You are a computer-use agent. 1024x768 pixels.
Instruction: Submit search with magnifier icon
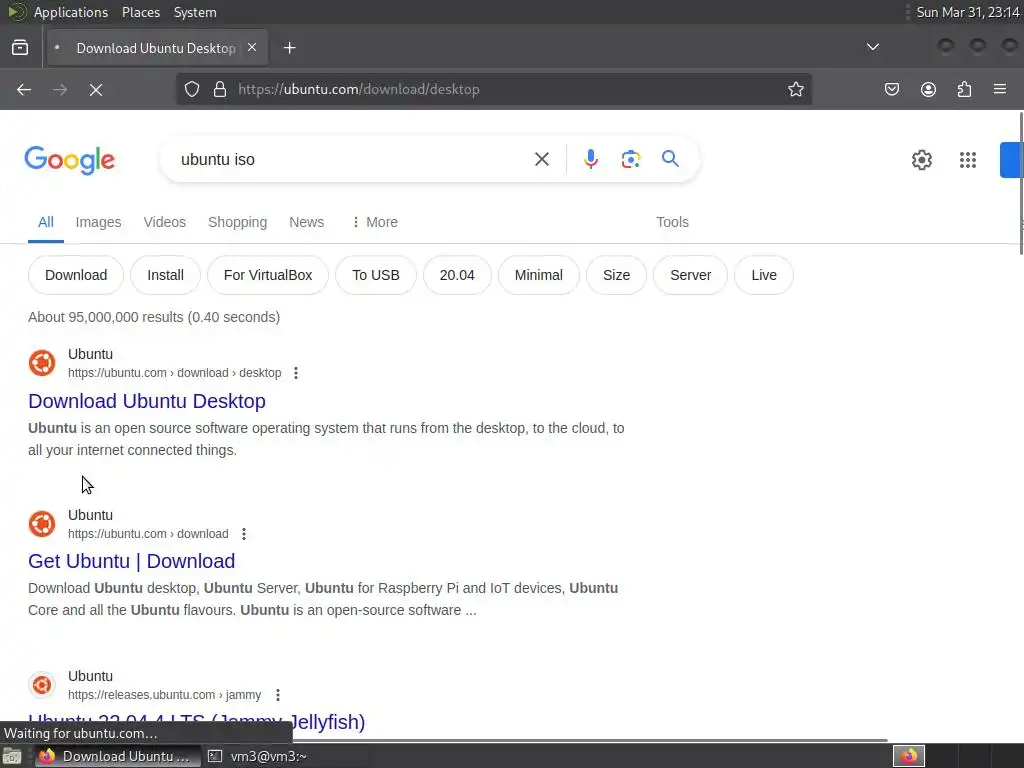pos(670,159)
